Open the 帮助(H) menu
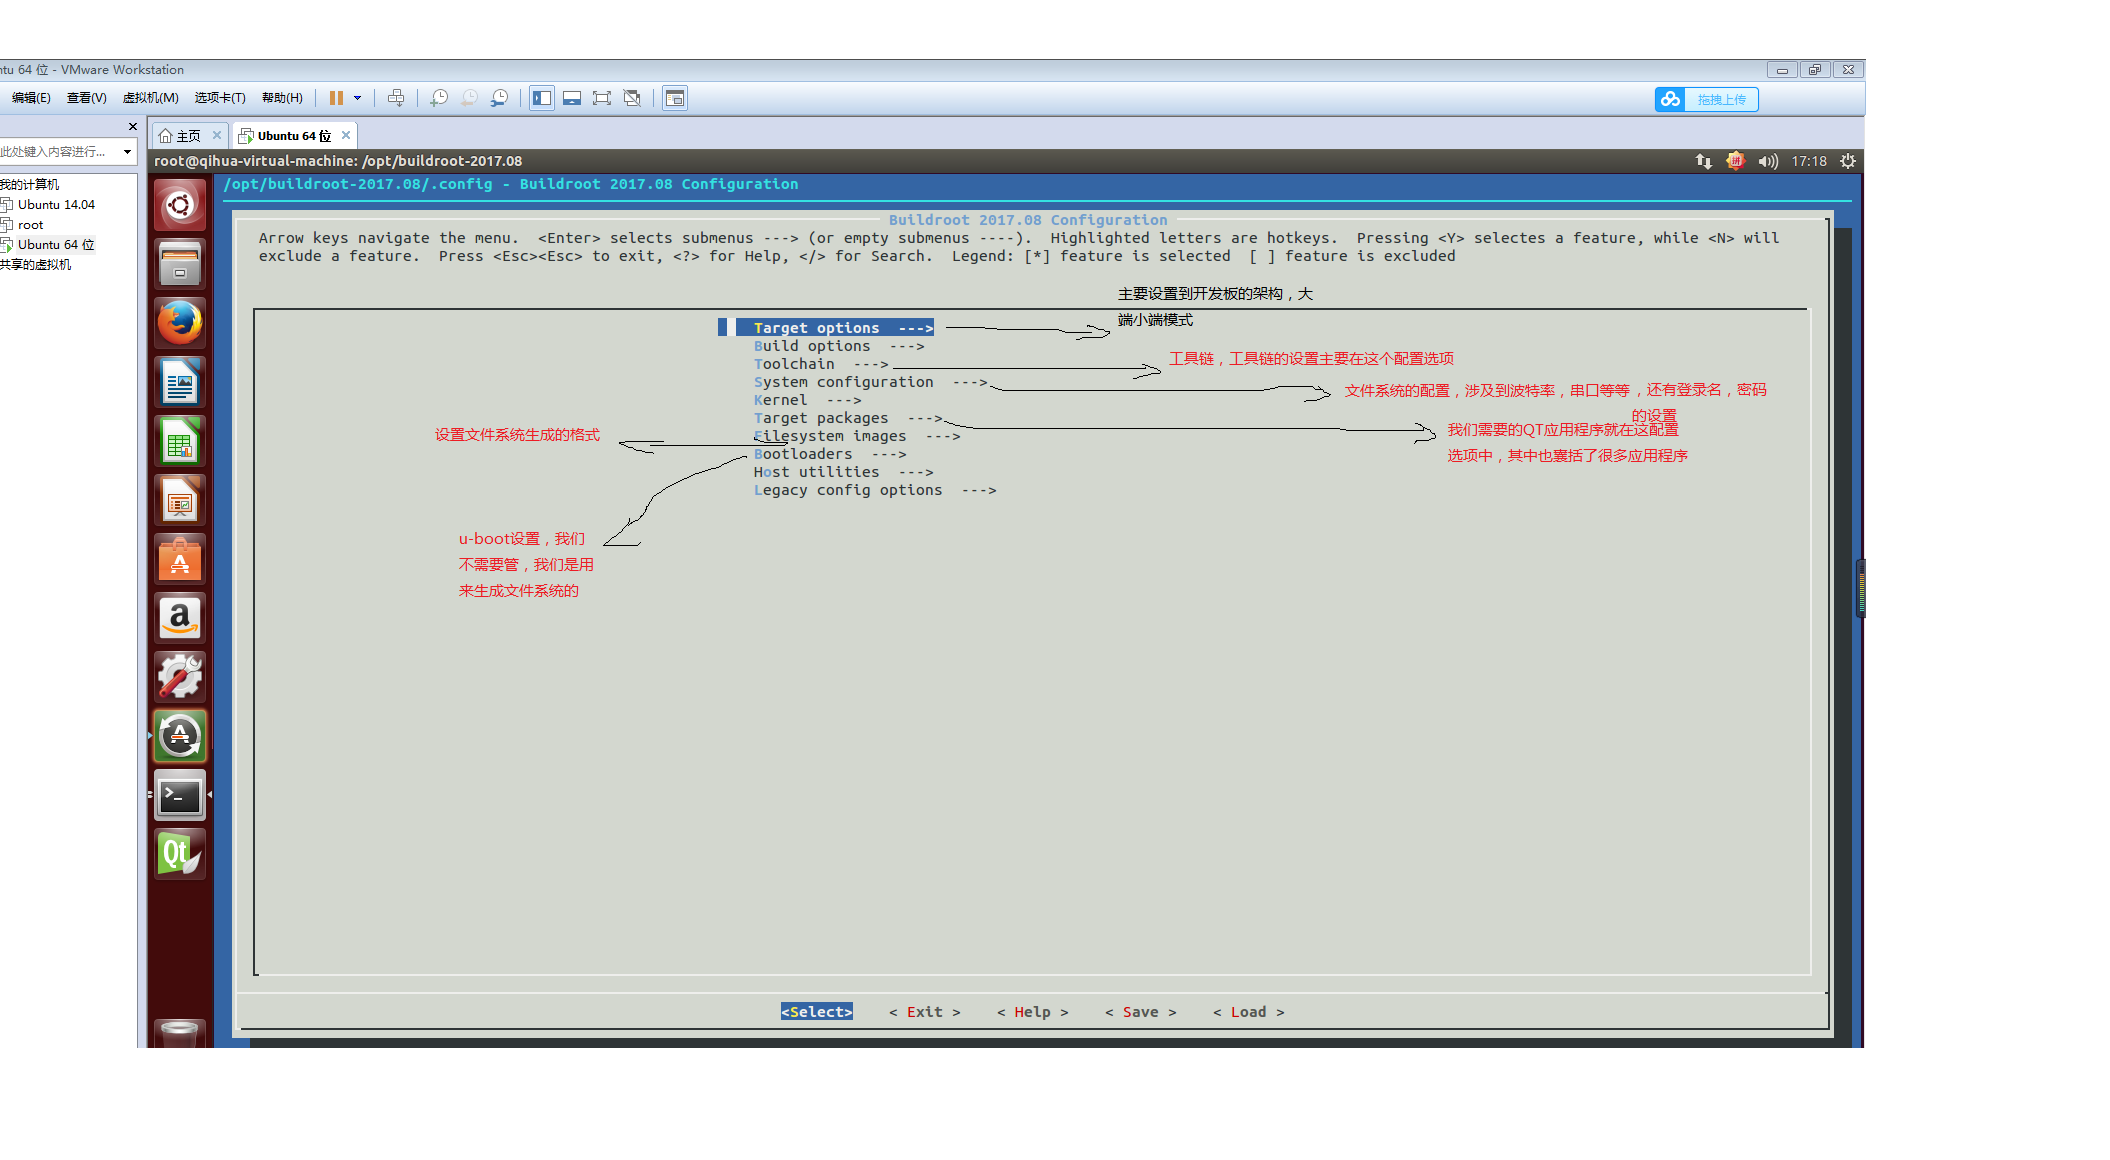 click(282, 98)
